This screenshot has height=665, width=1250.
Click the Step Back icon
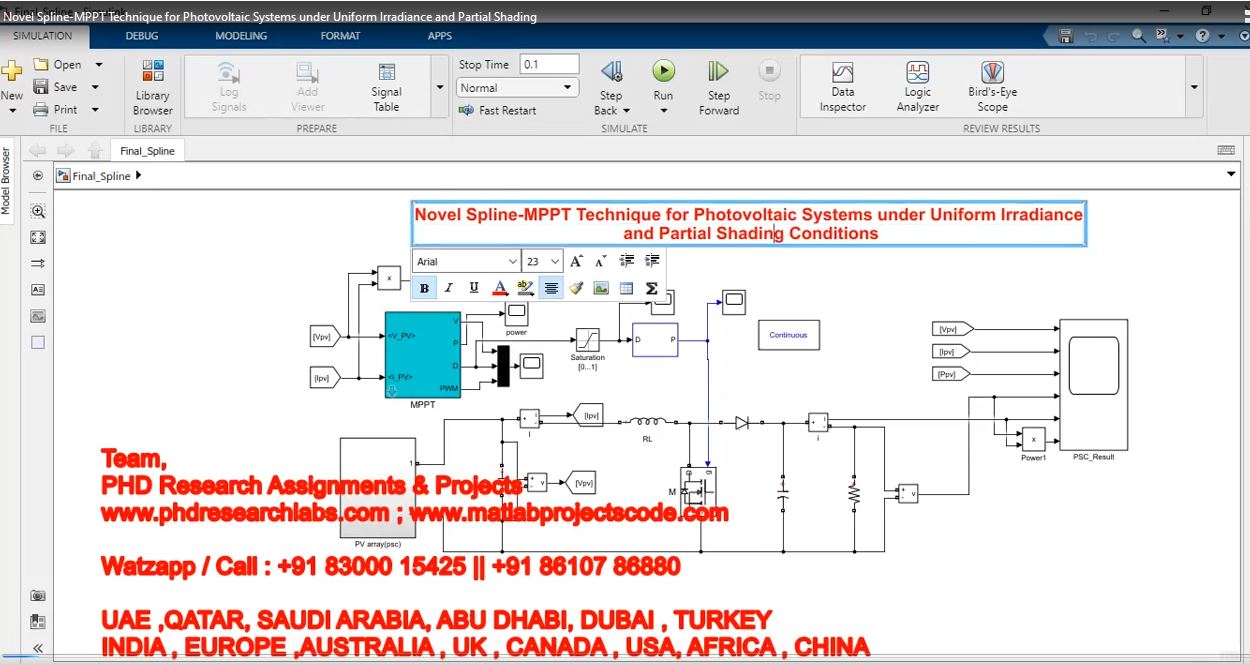point(611,71)
